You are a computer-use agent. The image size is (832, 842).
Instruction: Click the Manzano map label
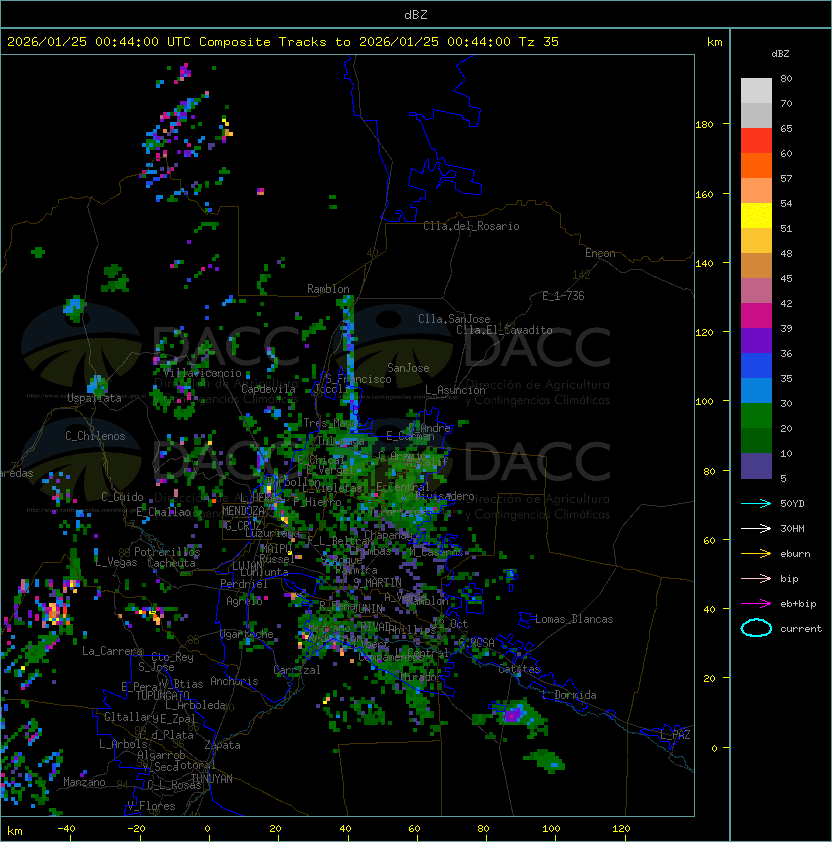84,782
